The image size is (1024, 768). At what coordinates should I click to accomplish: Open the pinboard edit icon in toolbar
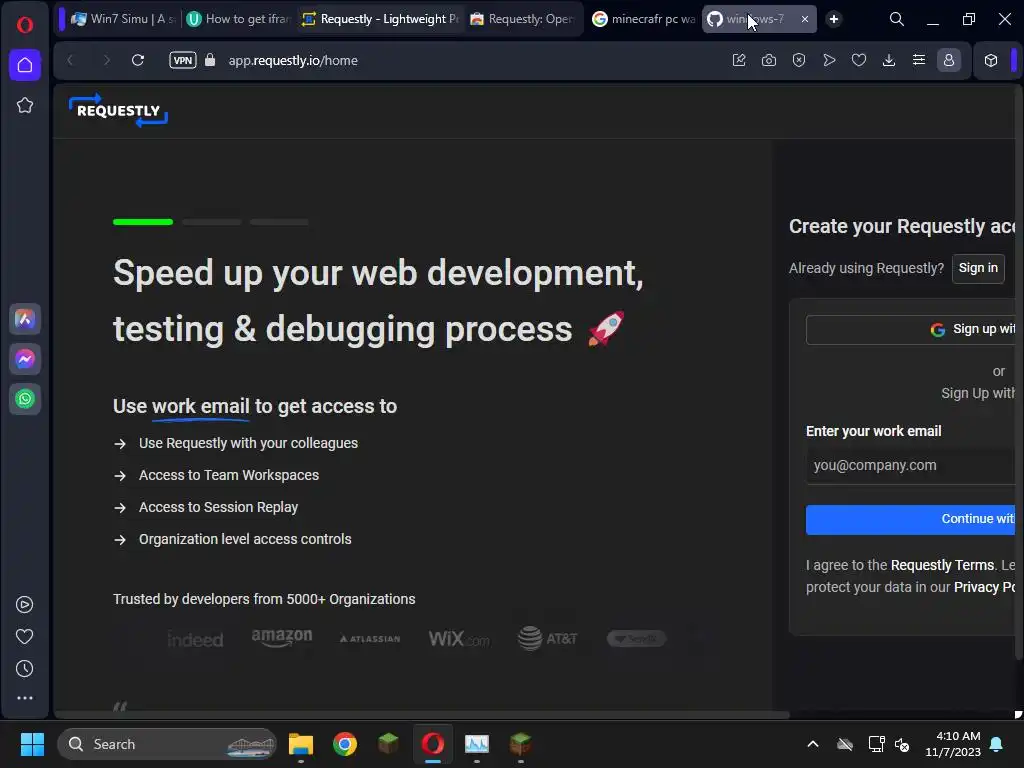point(739,60)
